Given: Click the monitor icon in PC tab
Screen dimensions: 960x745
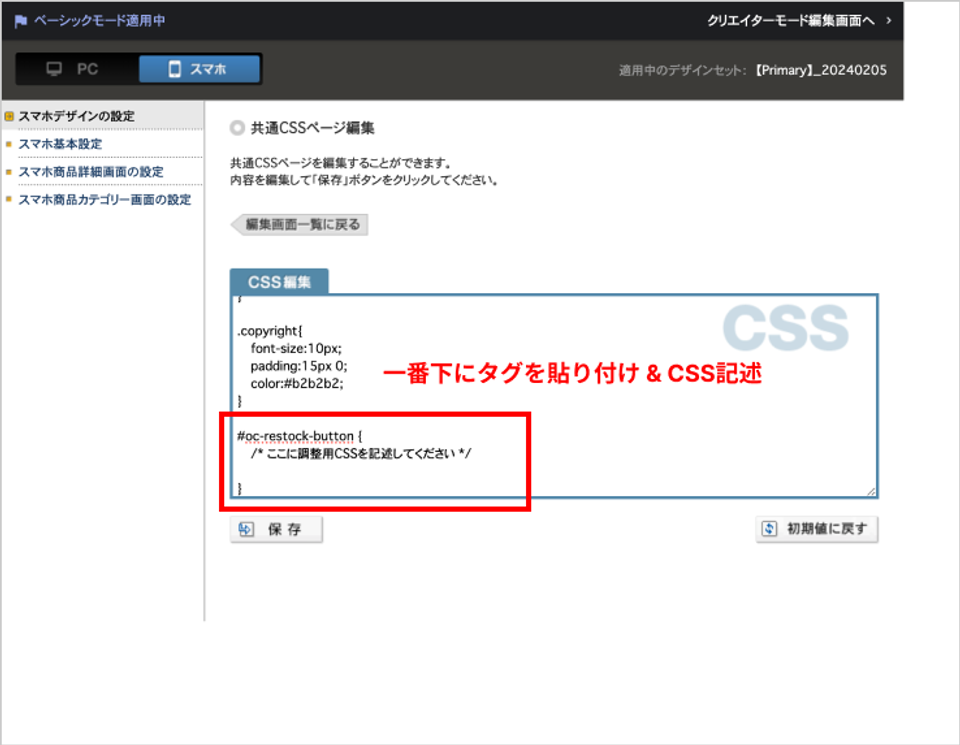Looking at the screenshot, I should (x=54, y=69).
